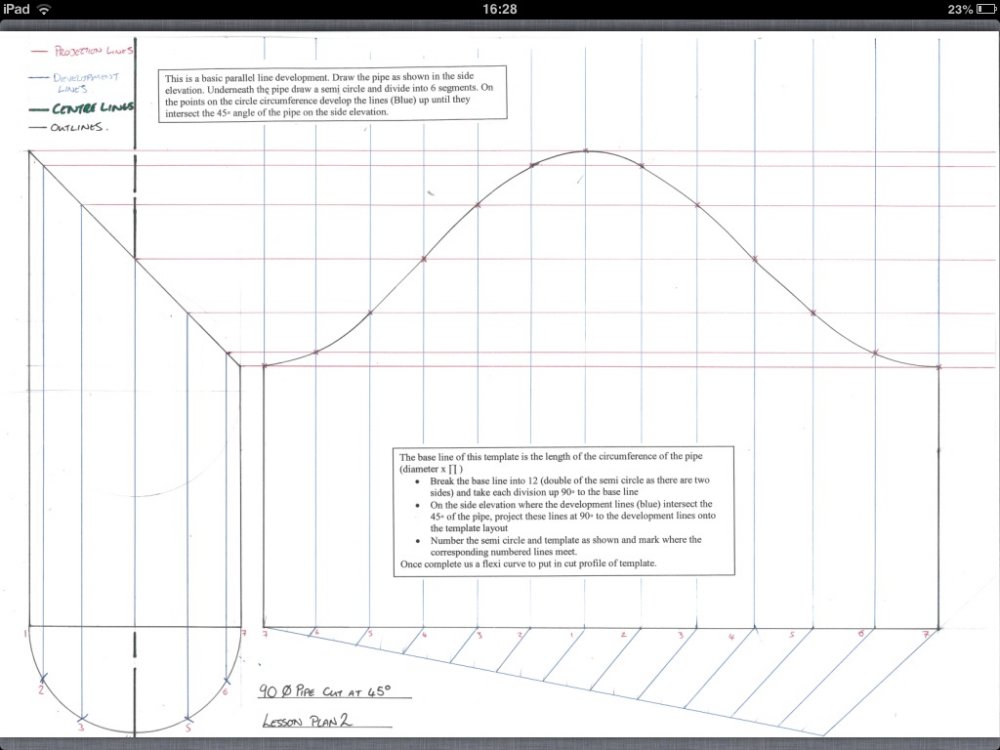
Task: Click the '90 Ø Pipe Cut at 45°' title
Action: pyautogui.click(x=323, y=691)
